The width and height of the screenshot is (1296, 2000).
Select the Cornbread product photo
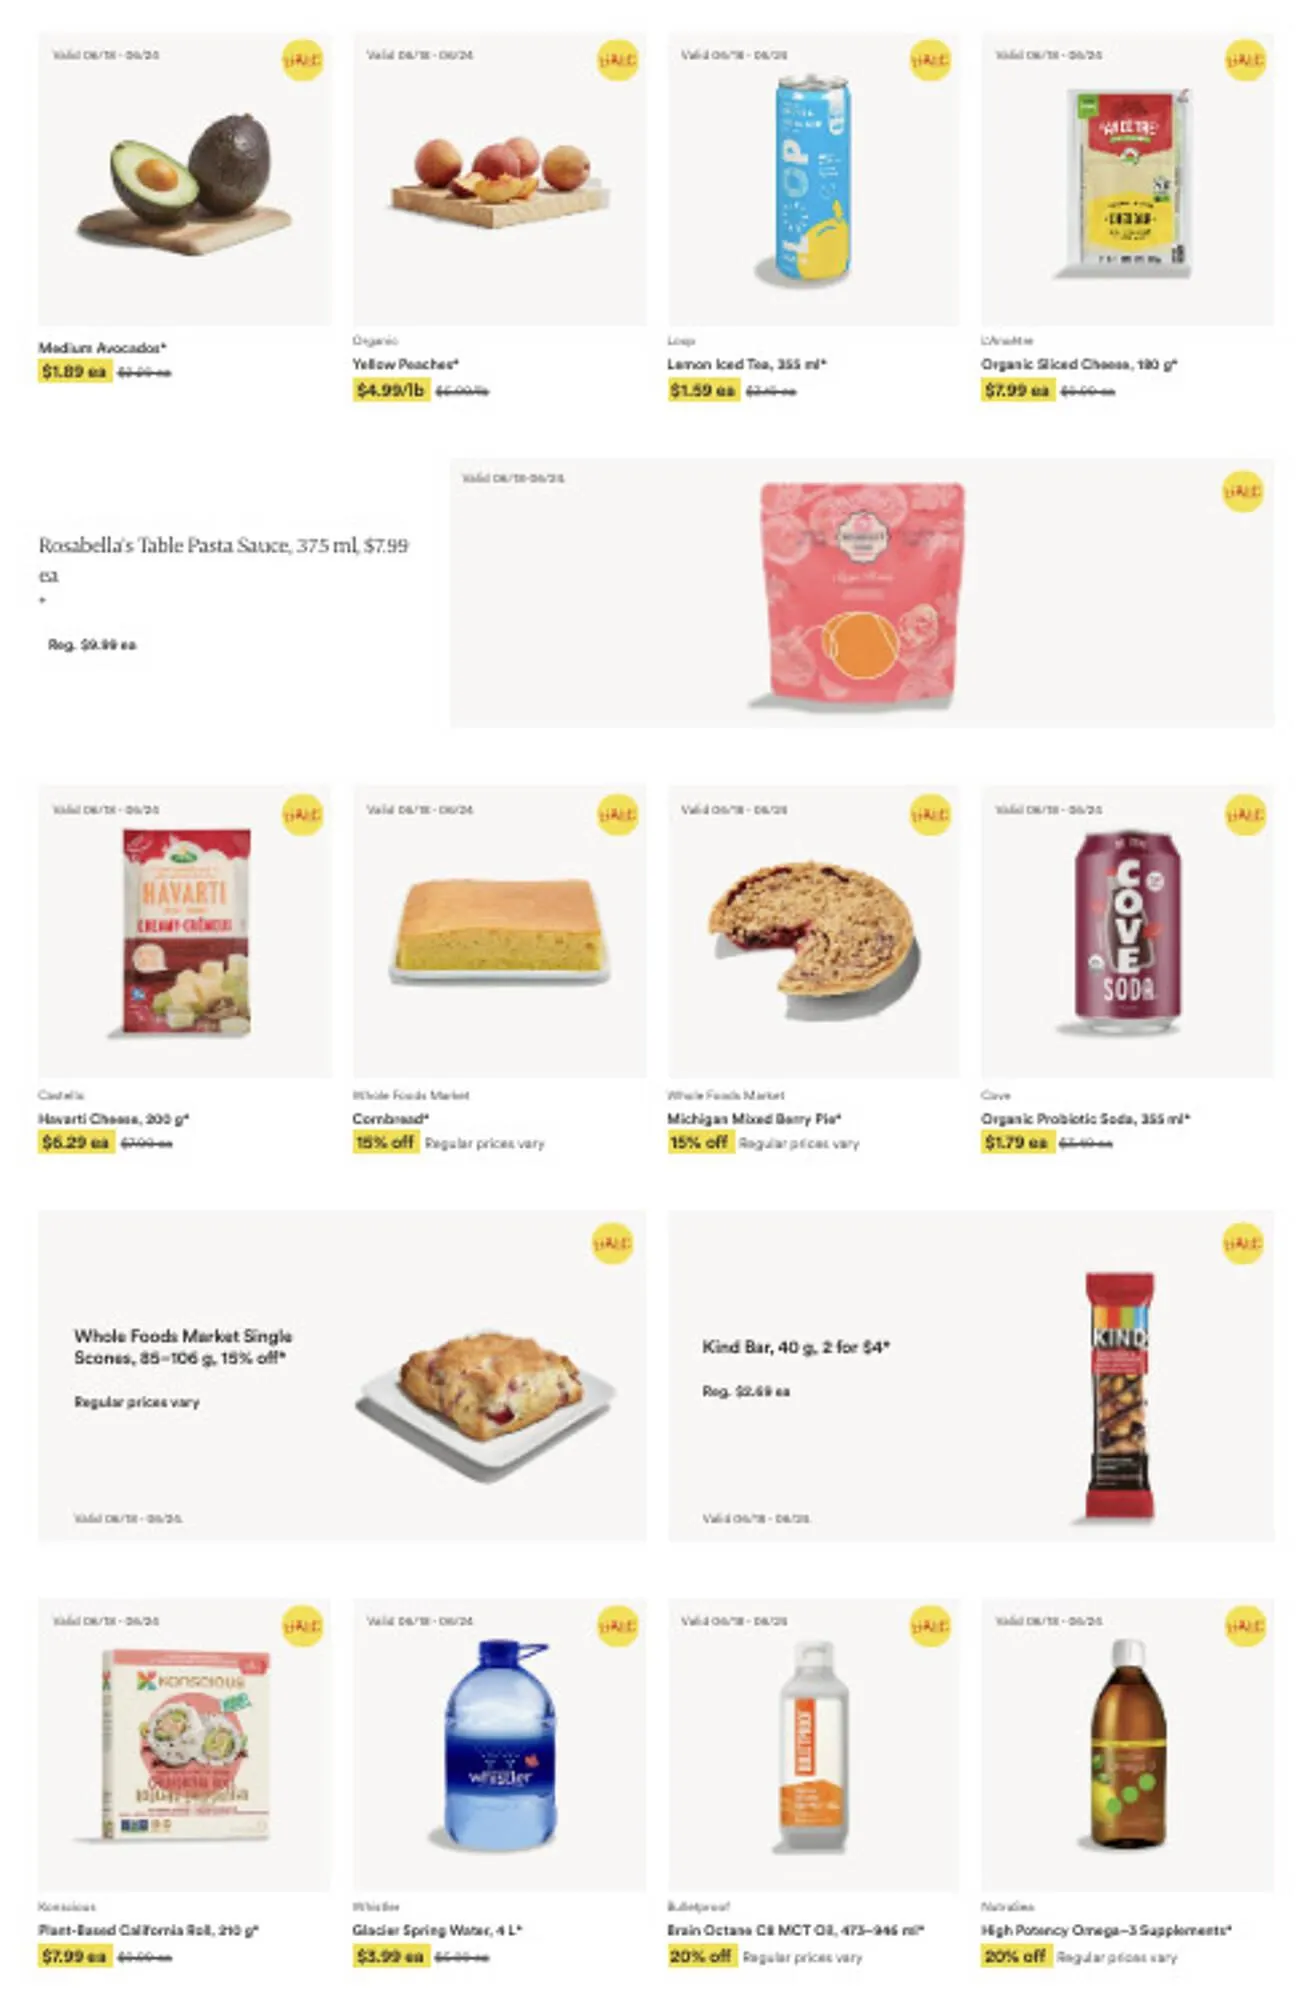pyautogui.click(x=499, y=930)
